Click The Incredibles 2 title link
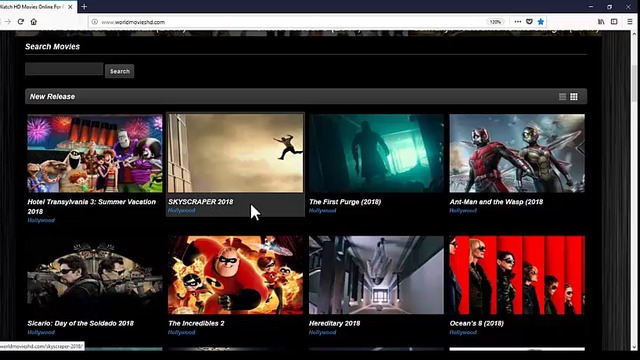The image size is (640, 360). pyautogui.click(x=196, y=323)
